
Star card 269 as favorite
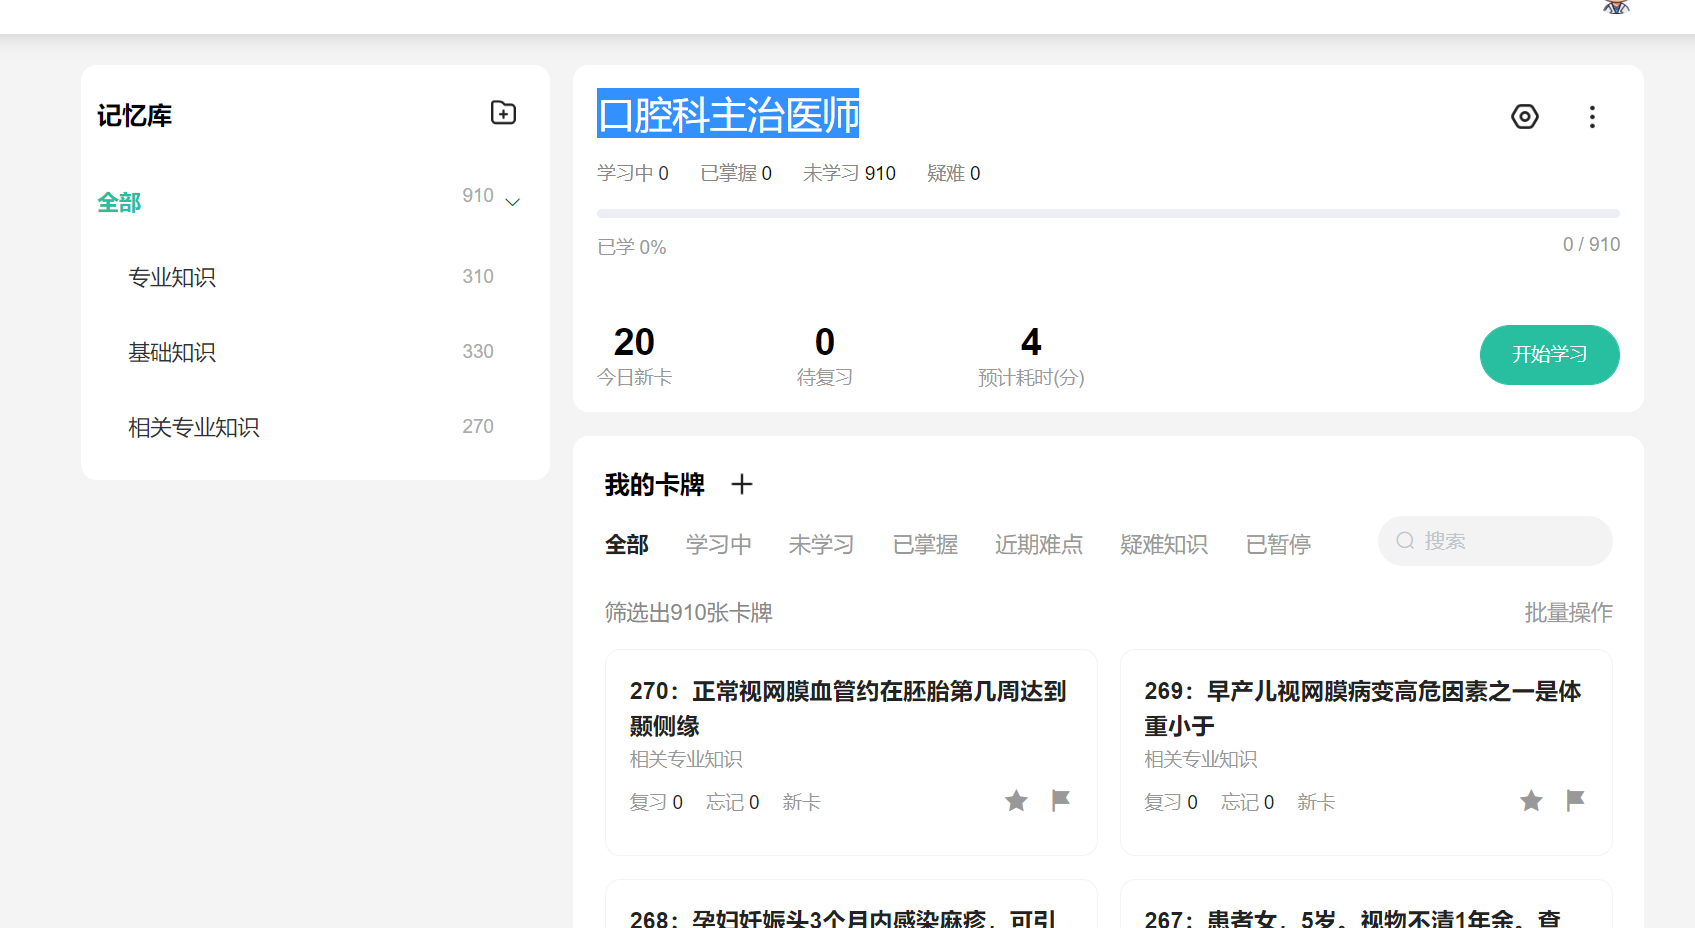click(x=1531, y=801)
